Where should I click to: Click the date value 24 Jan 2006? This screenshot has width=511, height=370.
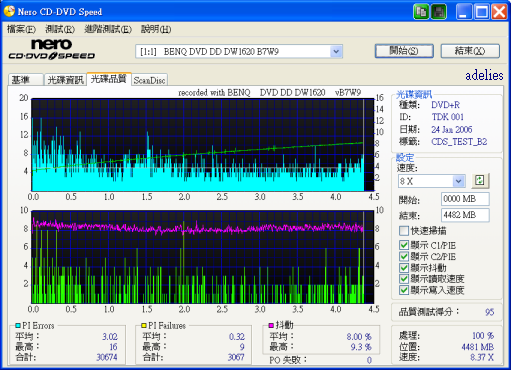(x=452, y=129)
